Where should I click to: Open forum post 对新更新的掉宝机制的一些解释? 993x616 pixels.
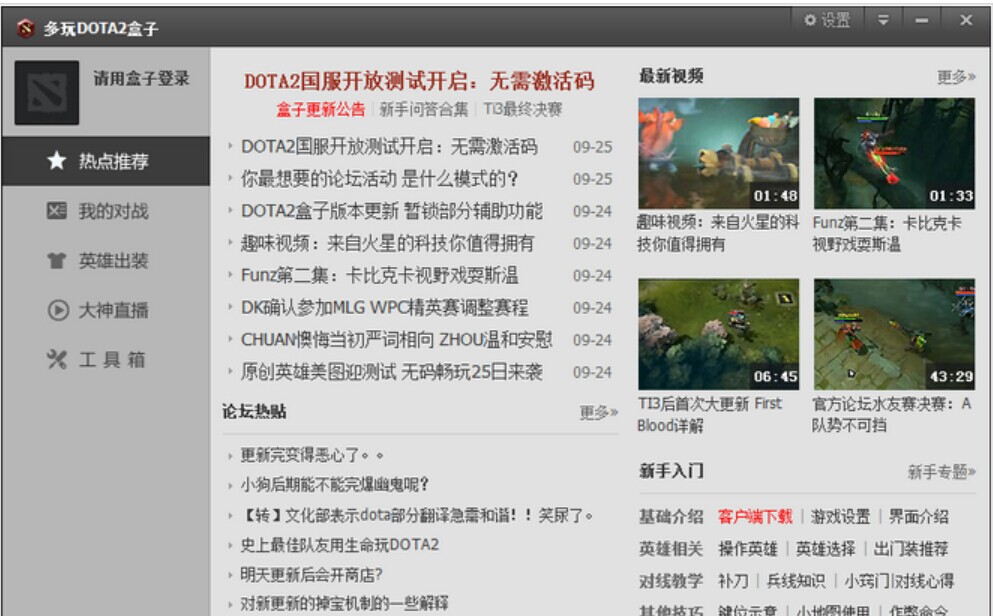(x=344, y=603)
